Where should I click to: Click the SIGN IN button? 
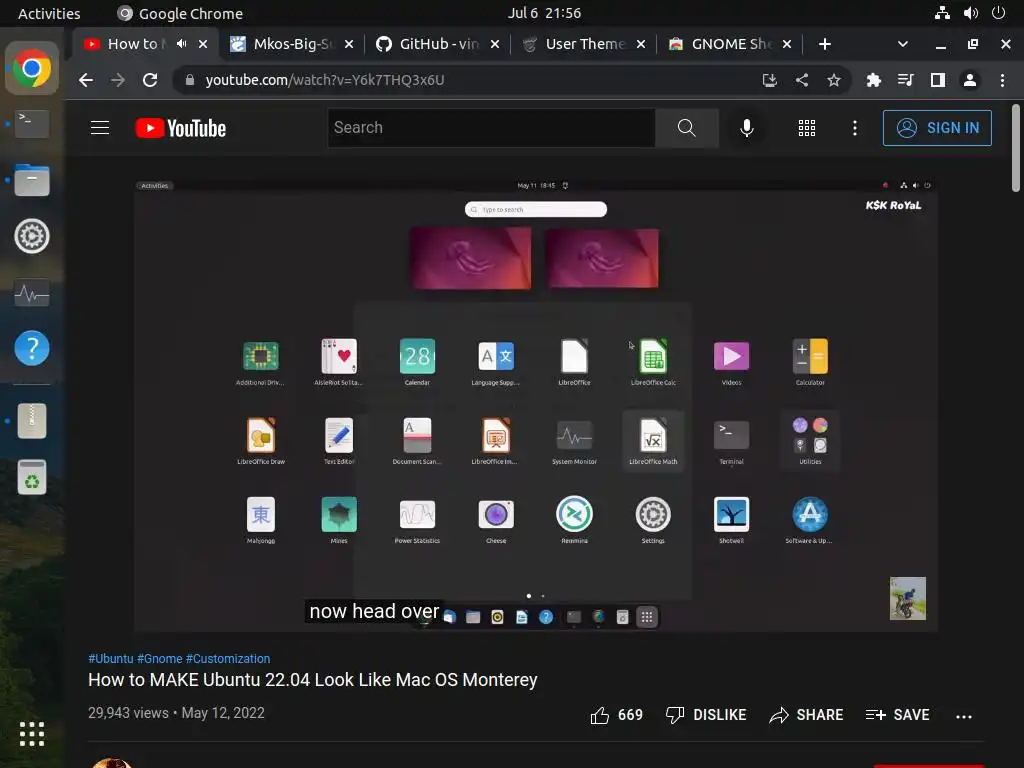click(x=936, y=127)
